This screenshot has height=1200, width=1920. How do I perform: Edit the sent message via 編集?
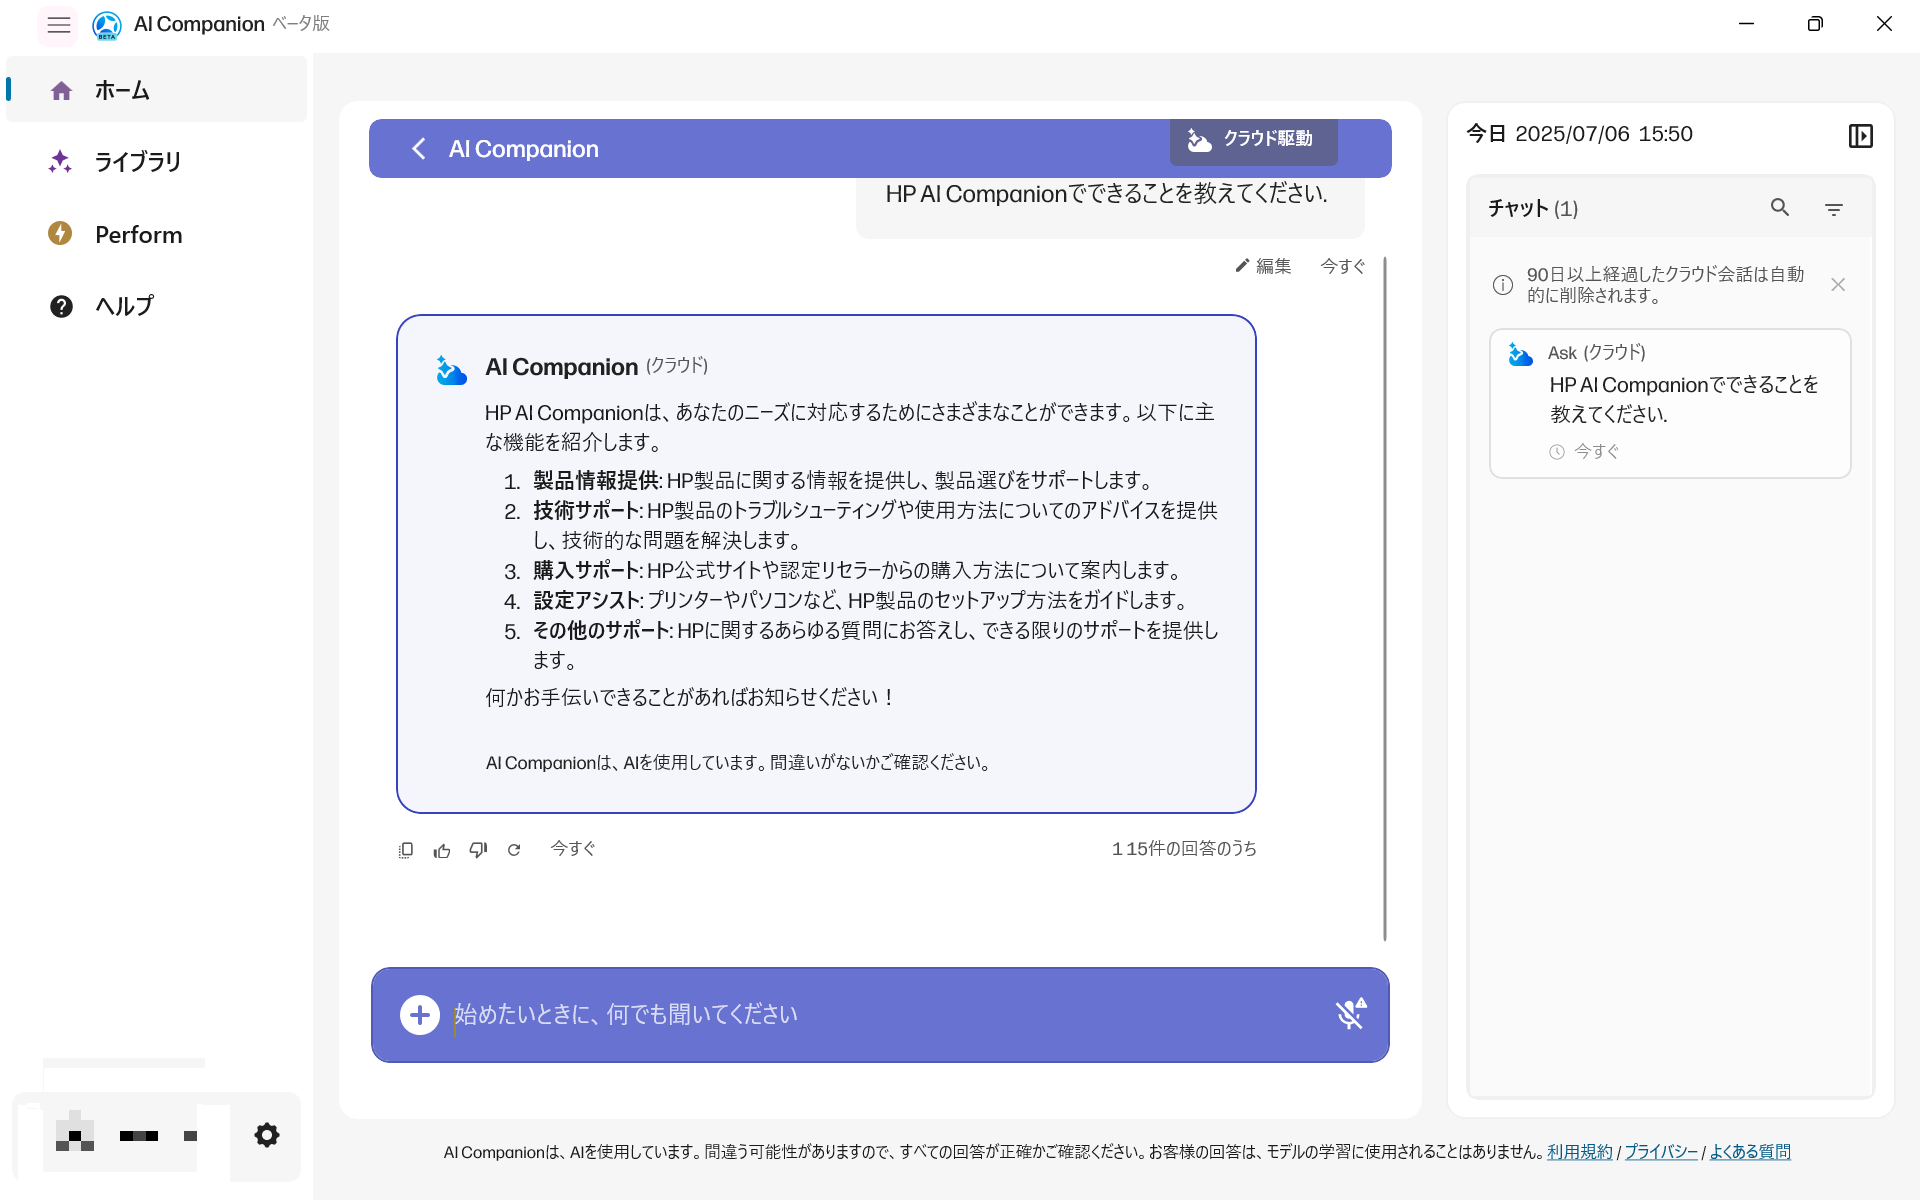(1264, 266)
